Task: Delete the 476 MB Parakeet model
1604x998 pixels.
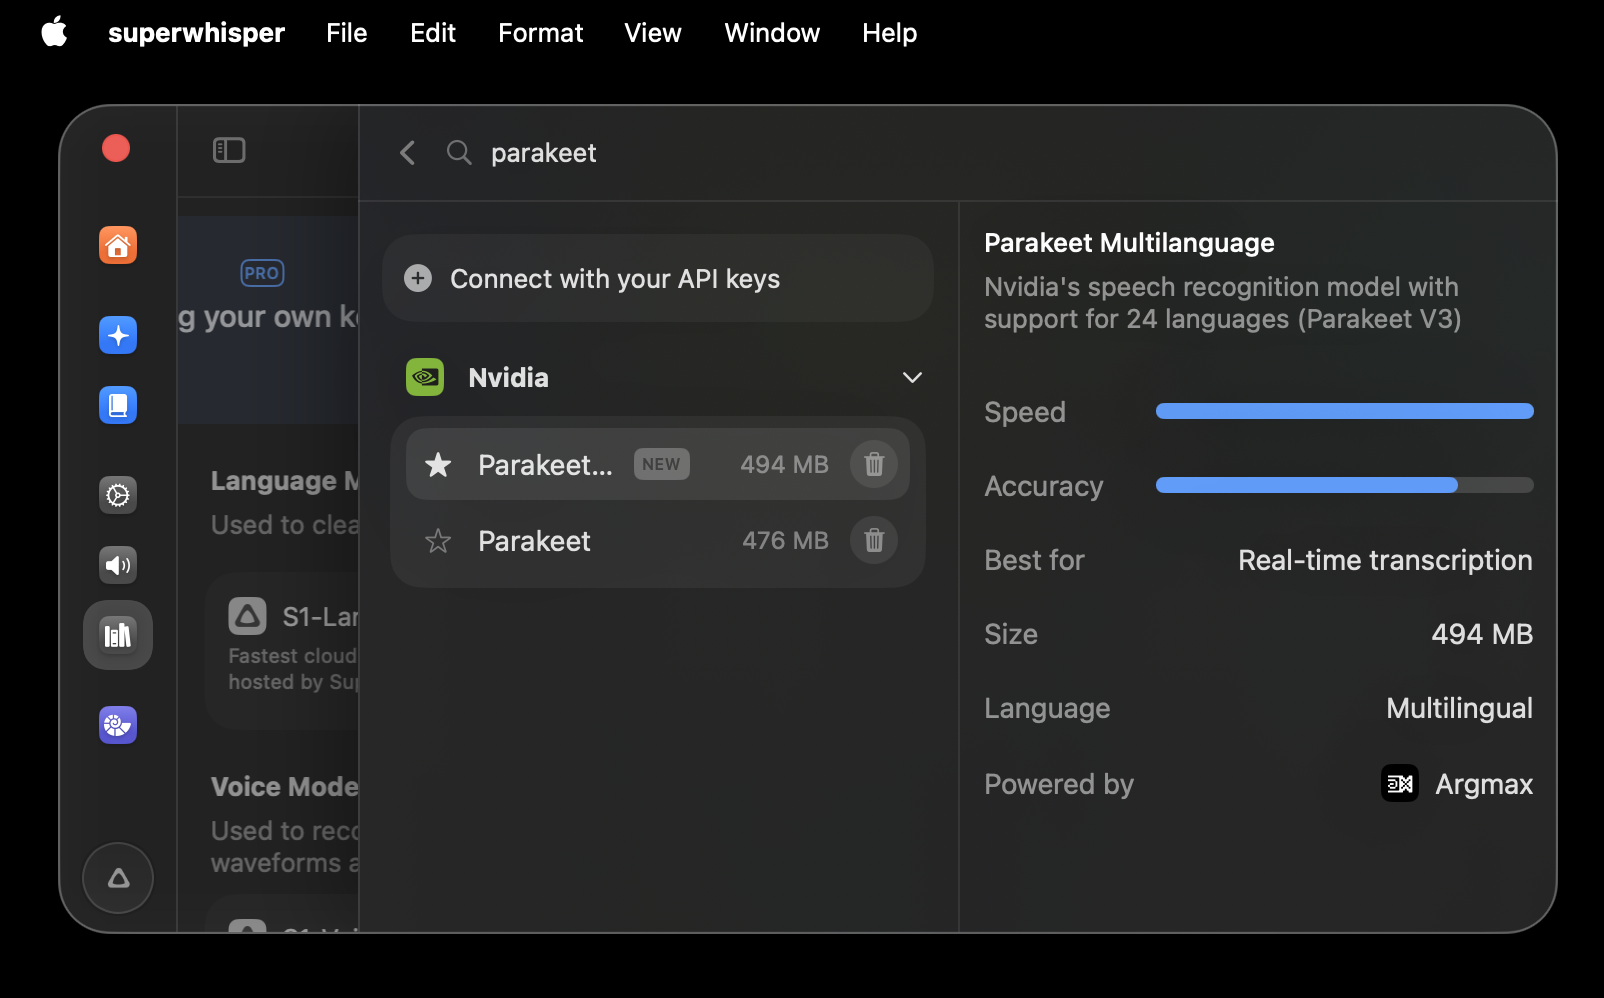Action: click(x=874, y=540)
